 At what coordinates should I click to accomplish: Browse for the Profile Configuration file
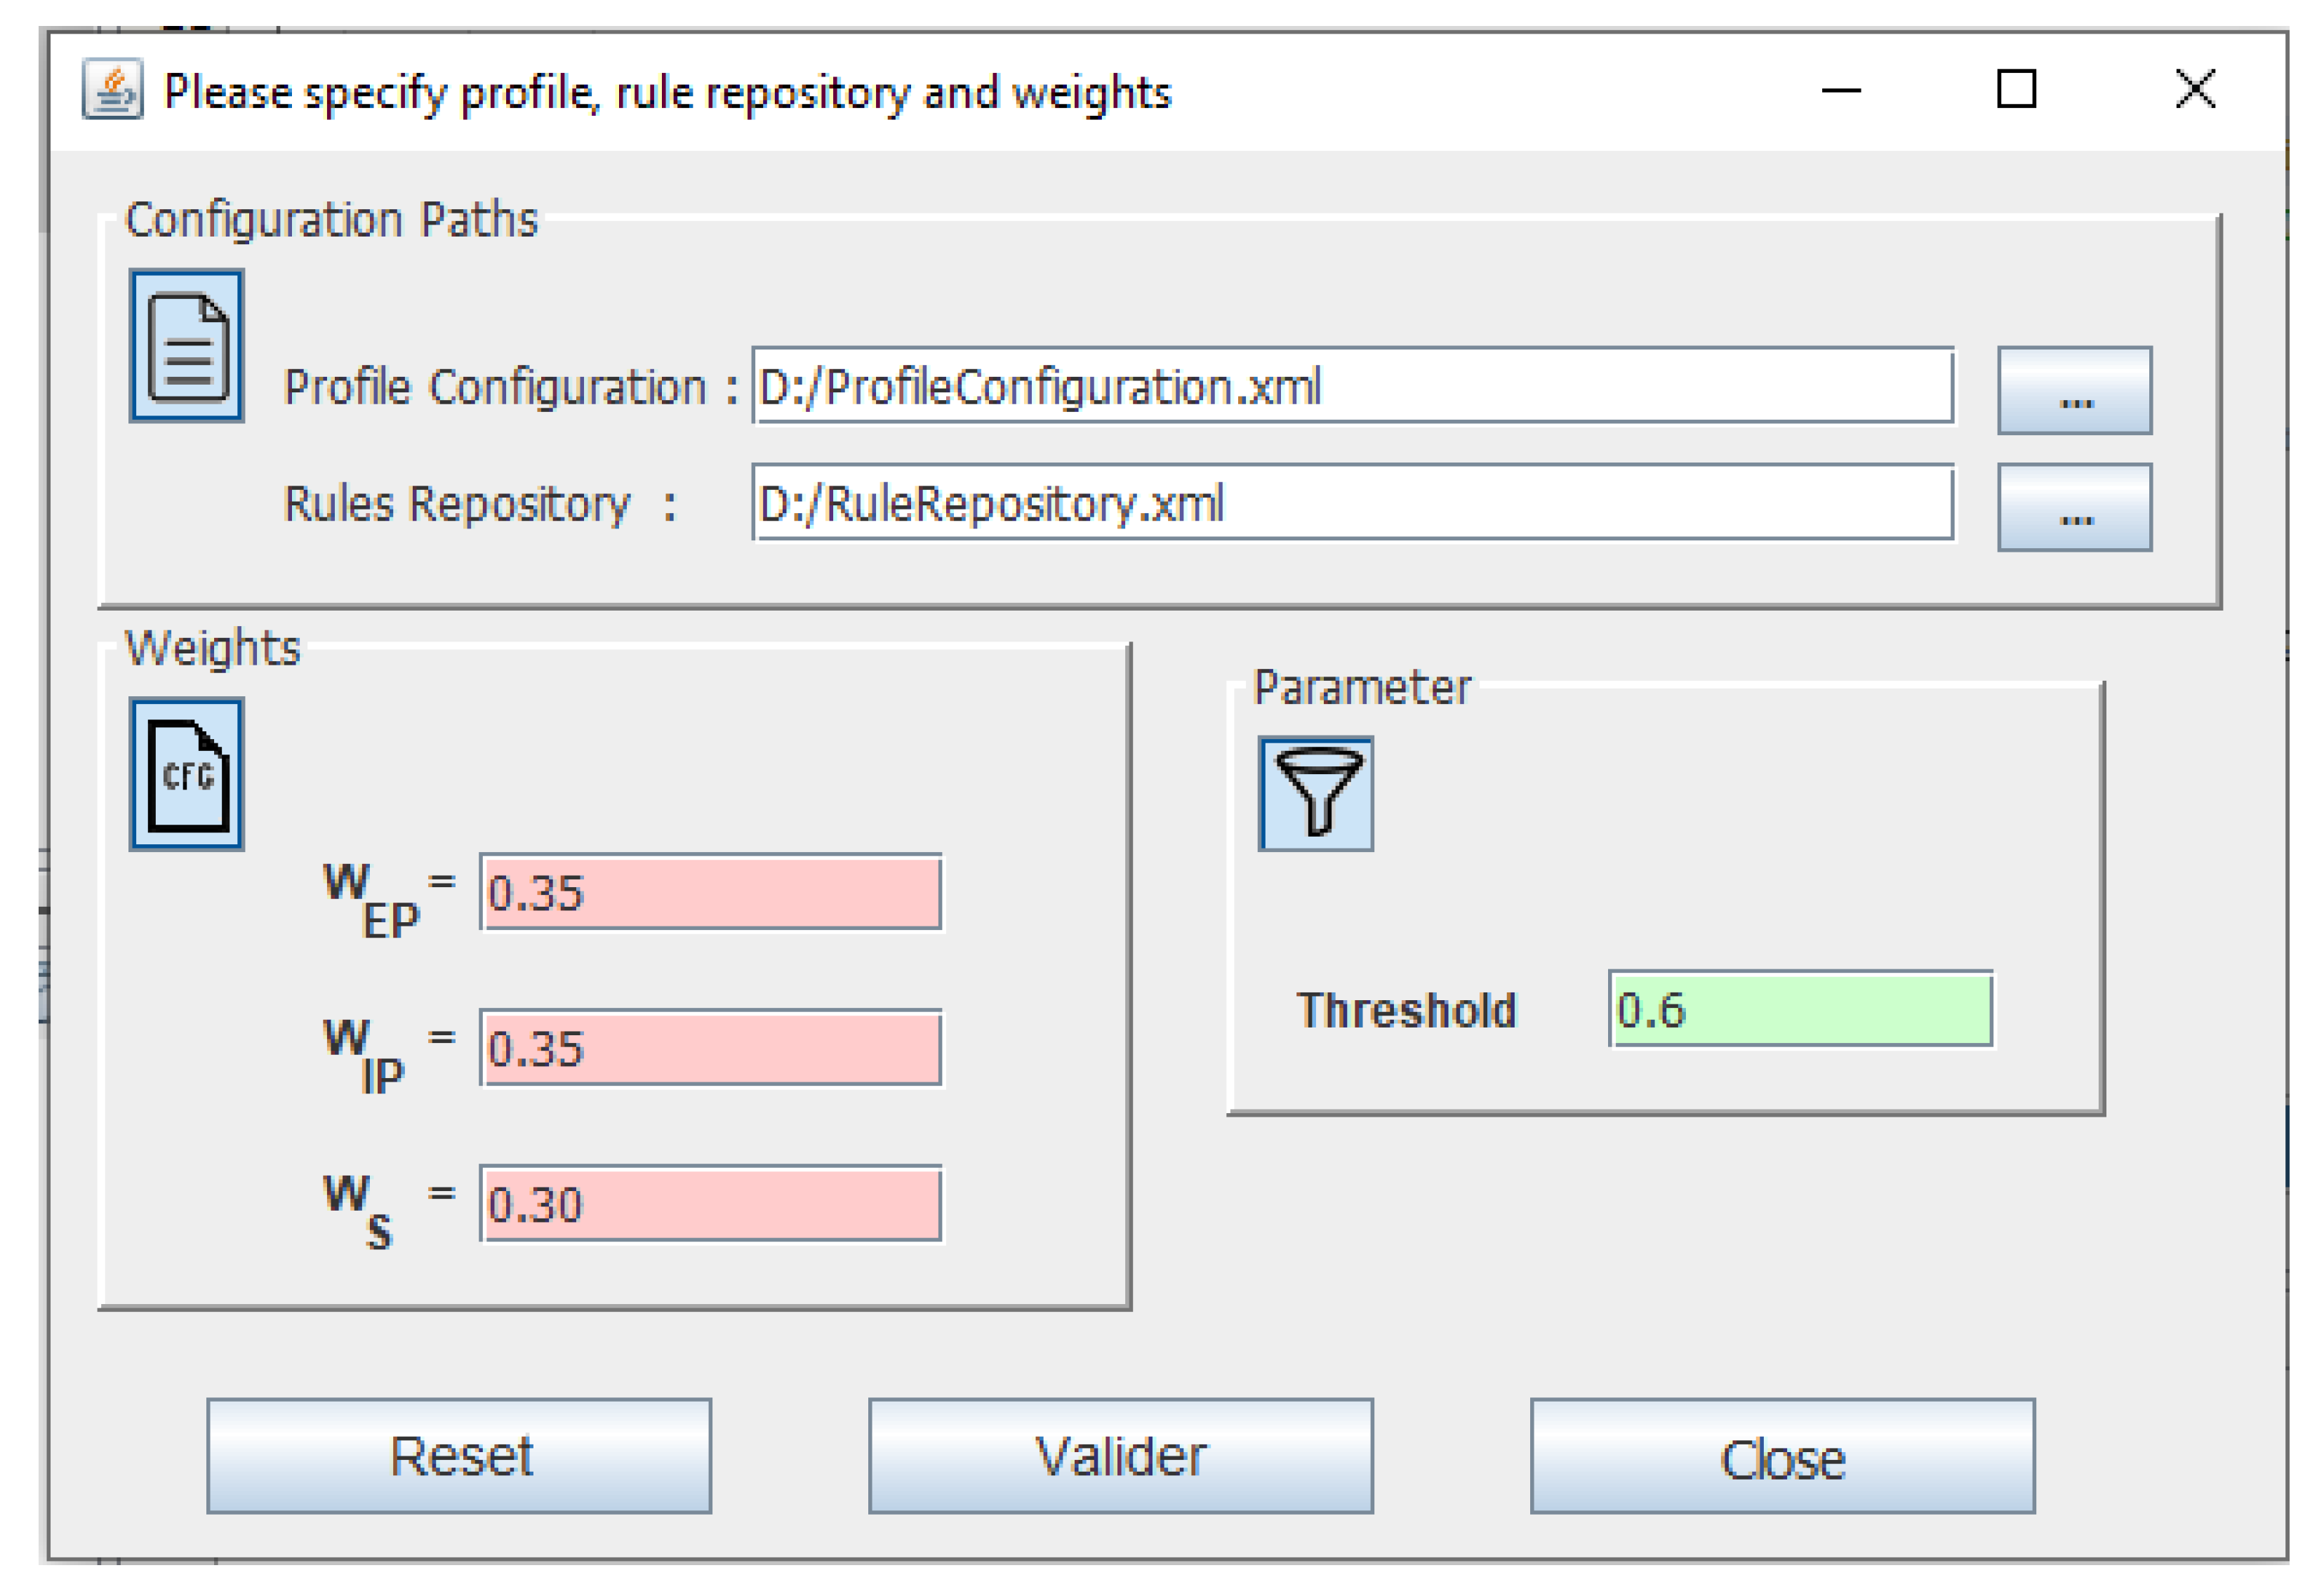point(2075,391)
